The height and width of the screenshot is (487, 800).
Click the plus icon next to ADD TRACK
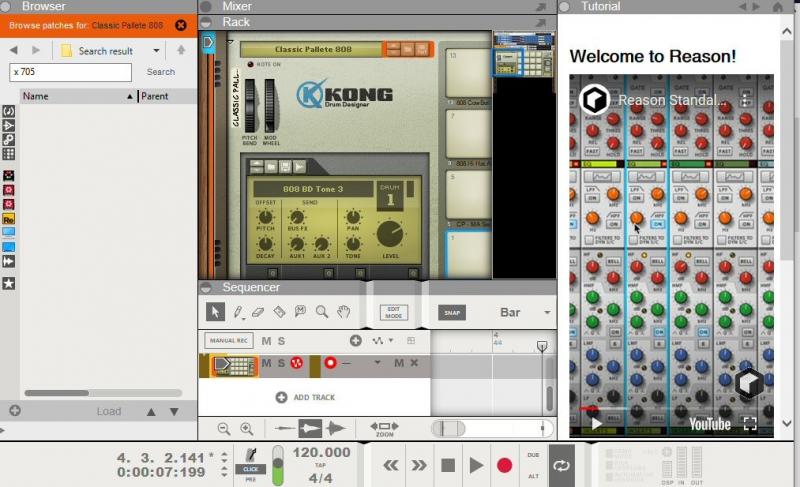pos(281,397)
